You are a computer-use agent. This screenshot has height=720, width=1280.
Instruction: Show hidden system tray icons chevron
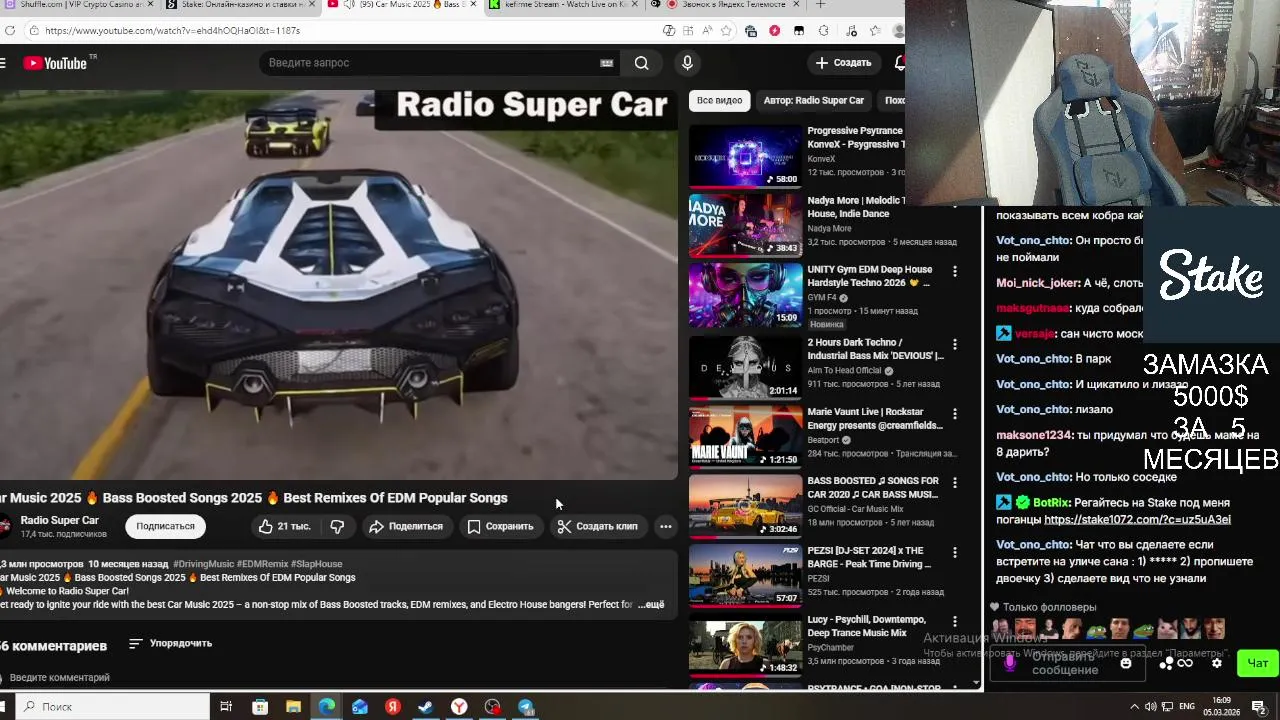click(x=1134, y=707)
